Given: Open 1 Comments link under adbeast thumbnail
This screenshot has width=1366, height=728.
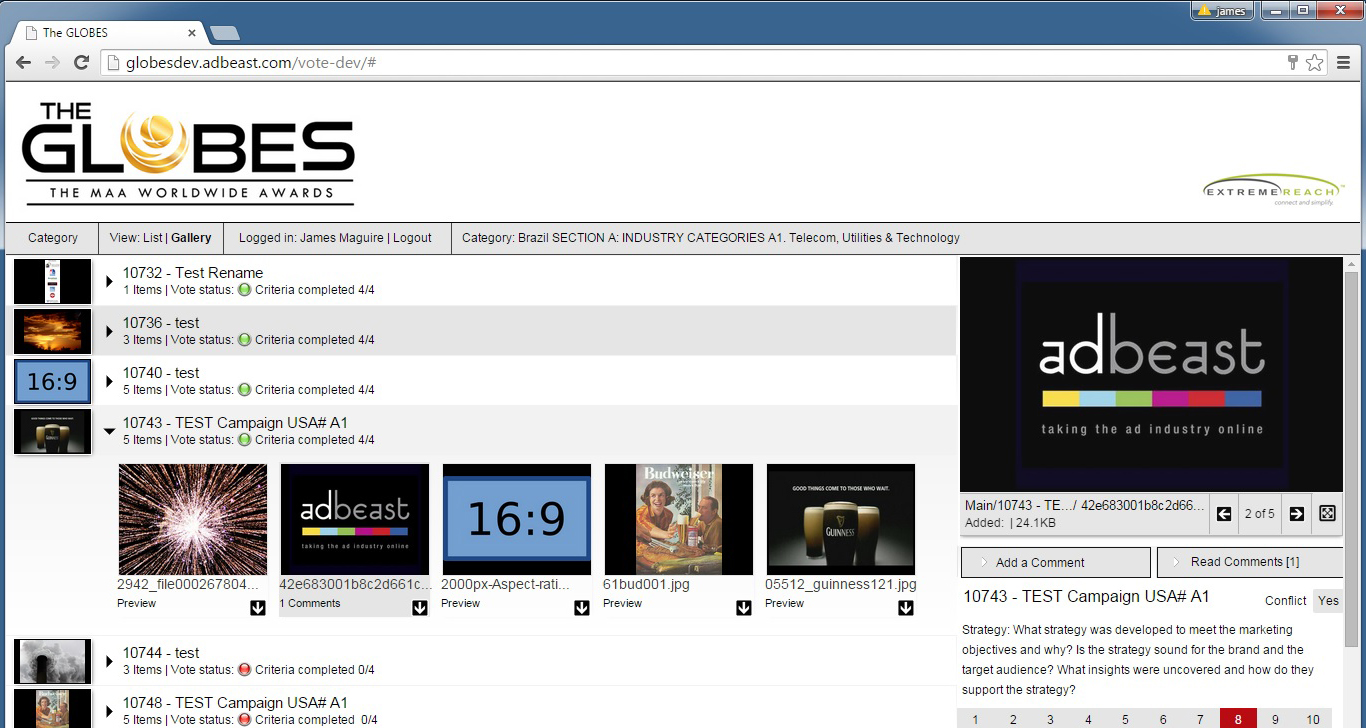Looking at the screenshot, I should [310, 603].
